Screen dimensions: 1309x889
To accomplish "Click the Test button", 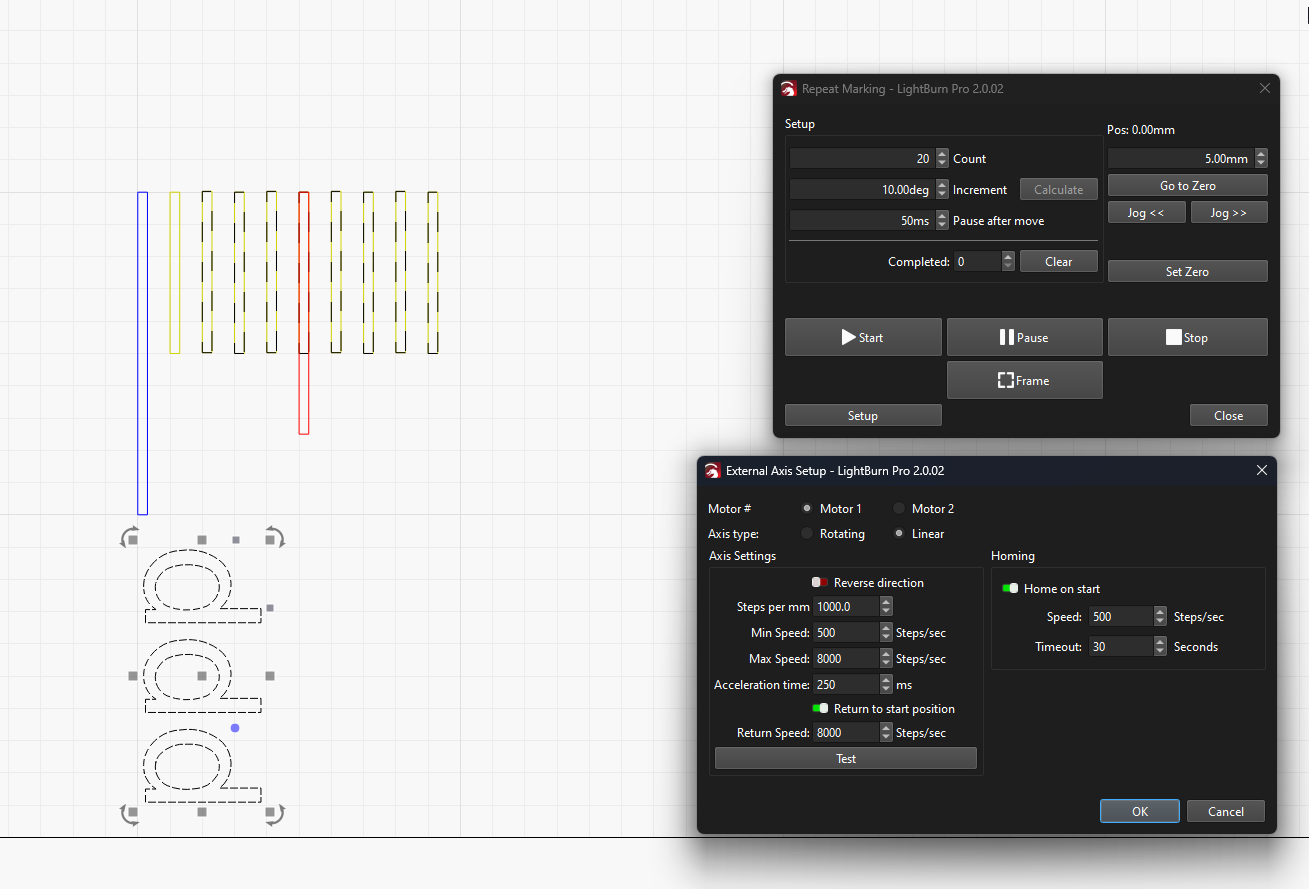I will coord(845,759).
